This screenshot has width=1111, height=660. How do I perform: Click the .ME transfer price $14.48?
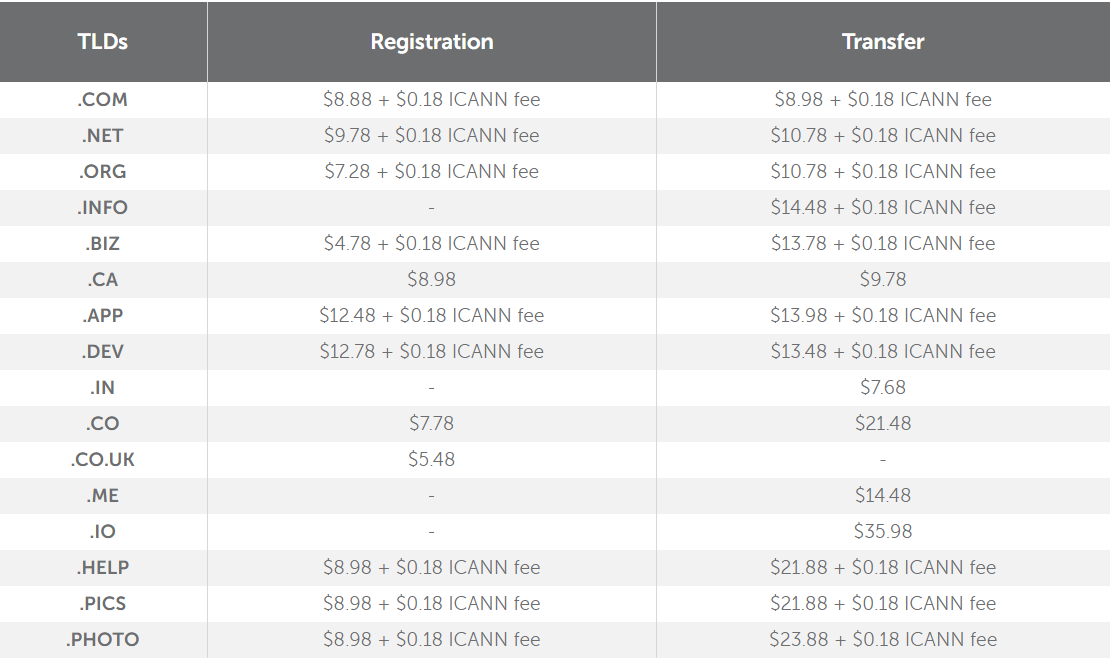pyautogui.click(x=883, y=496)
